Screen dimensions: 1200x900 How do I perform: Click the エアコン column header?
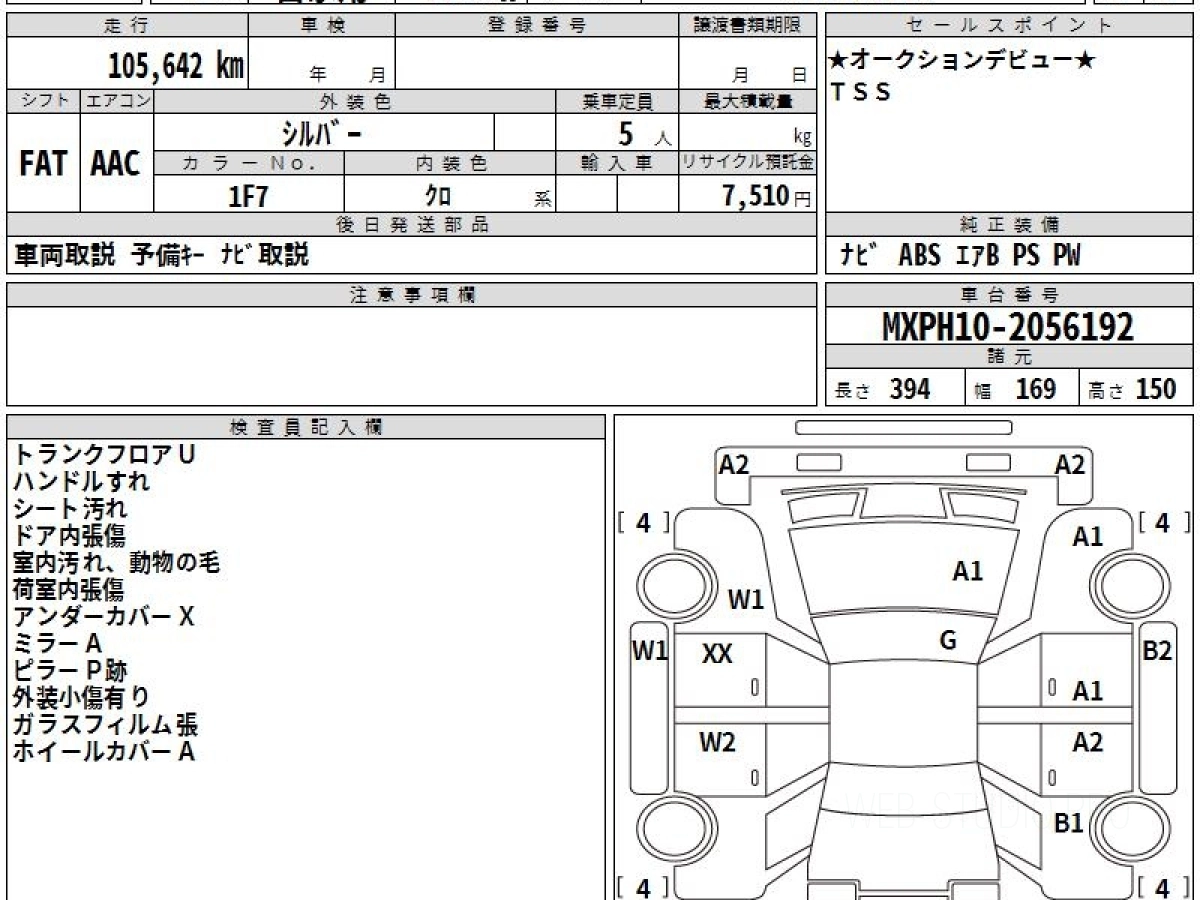click(x=116, y=101)
